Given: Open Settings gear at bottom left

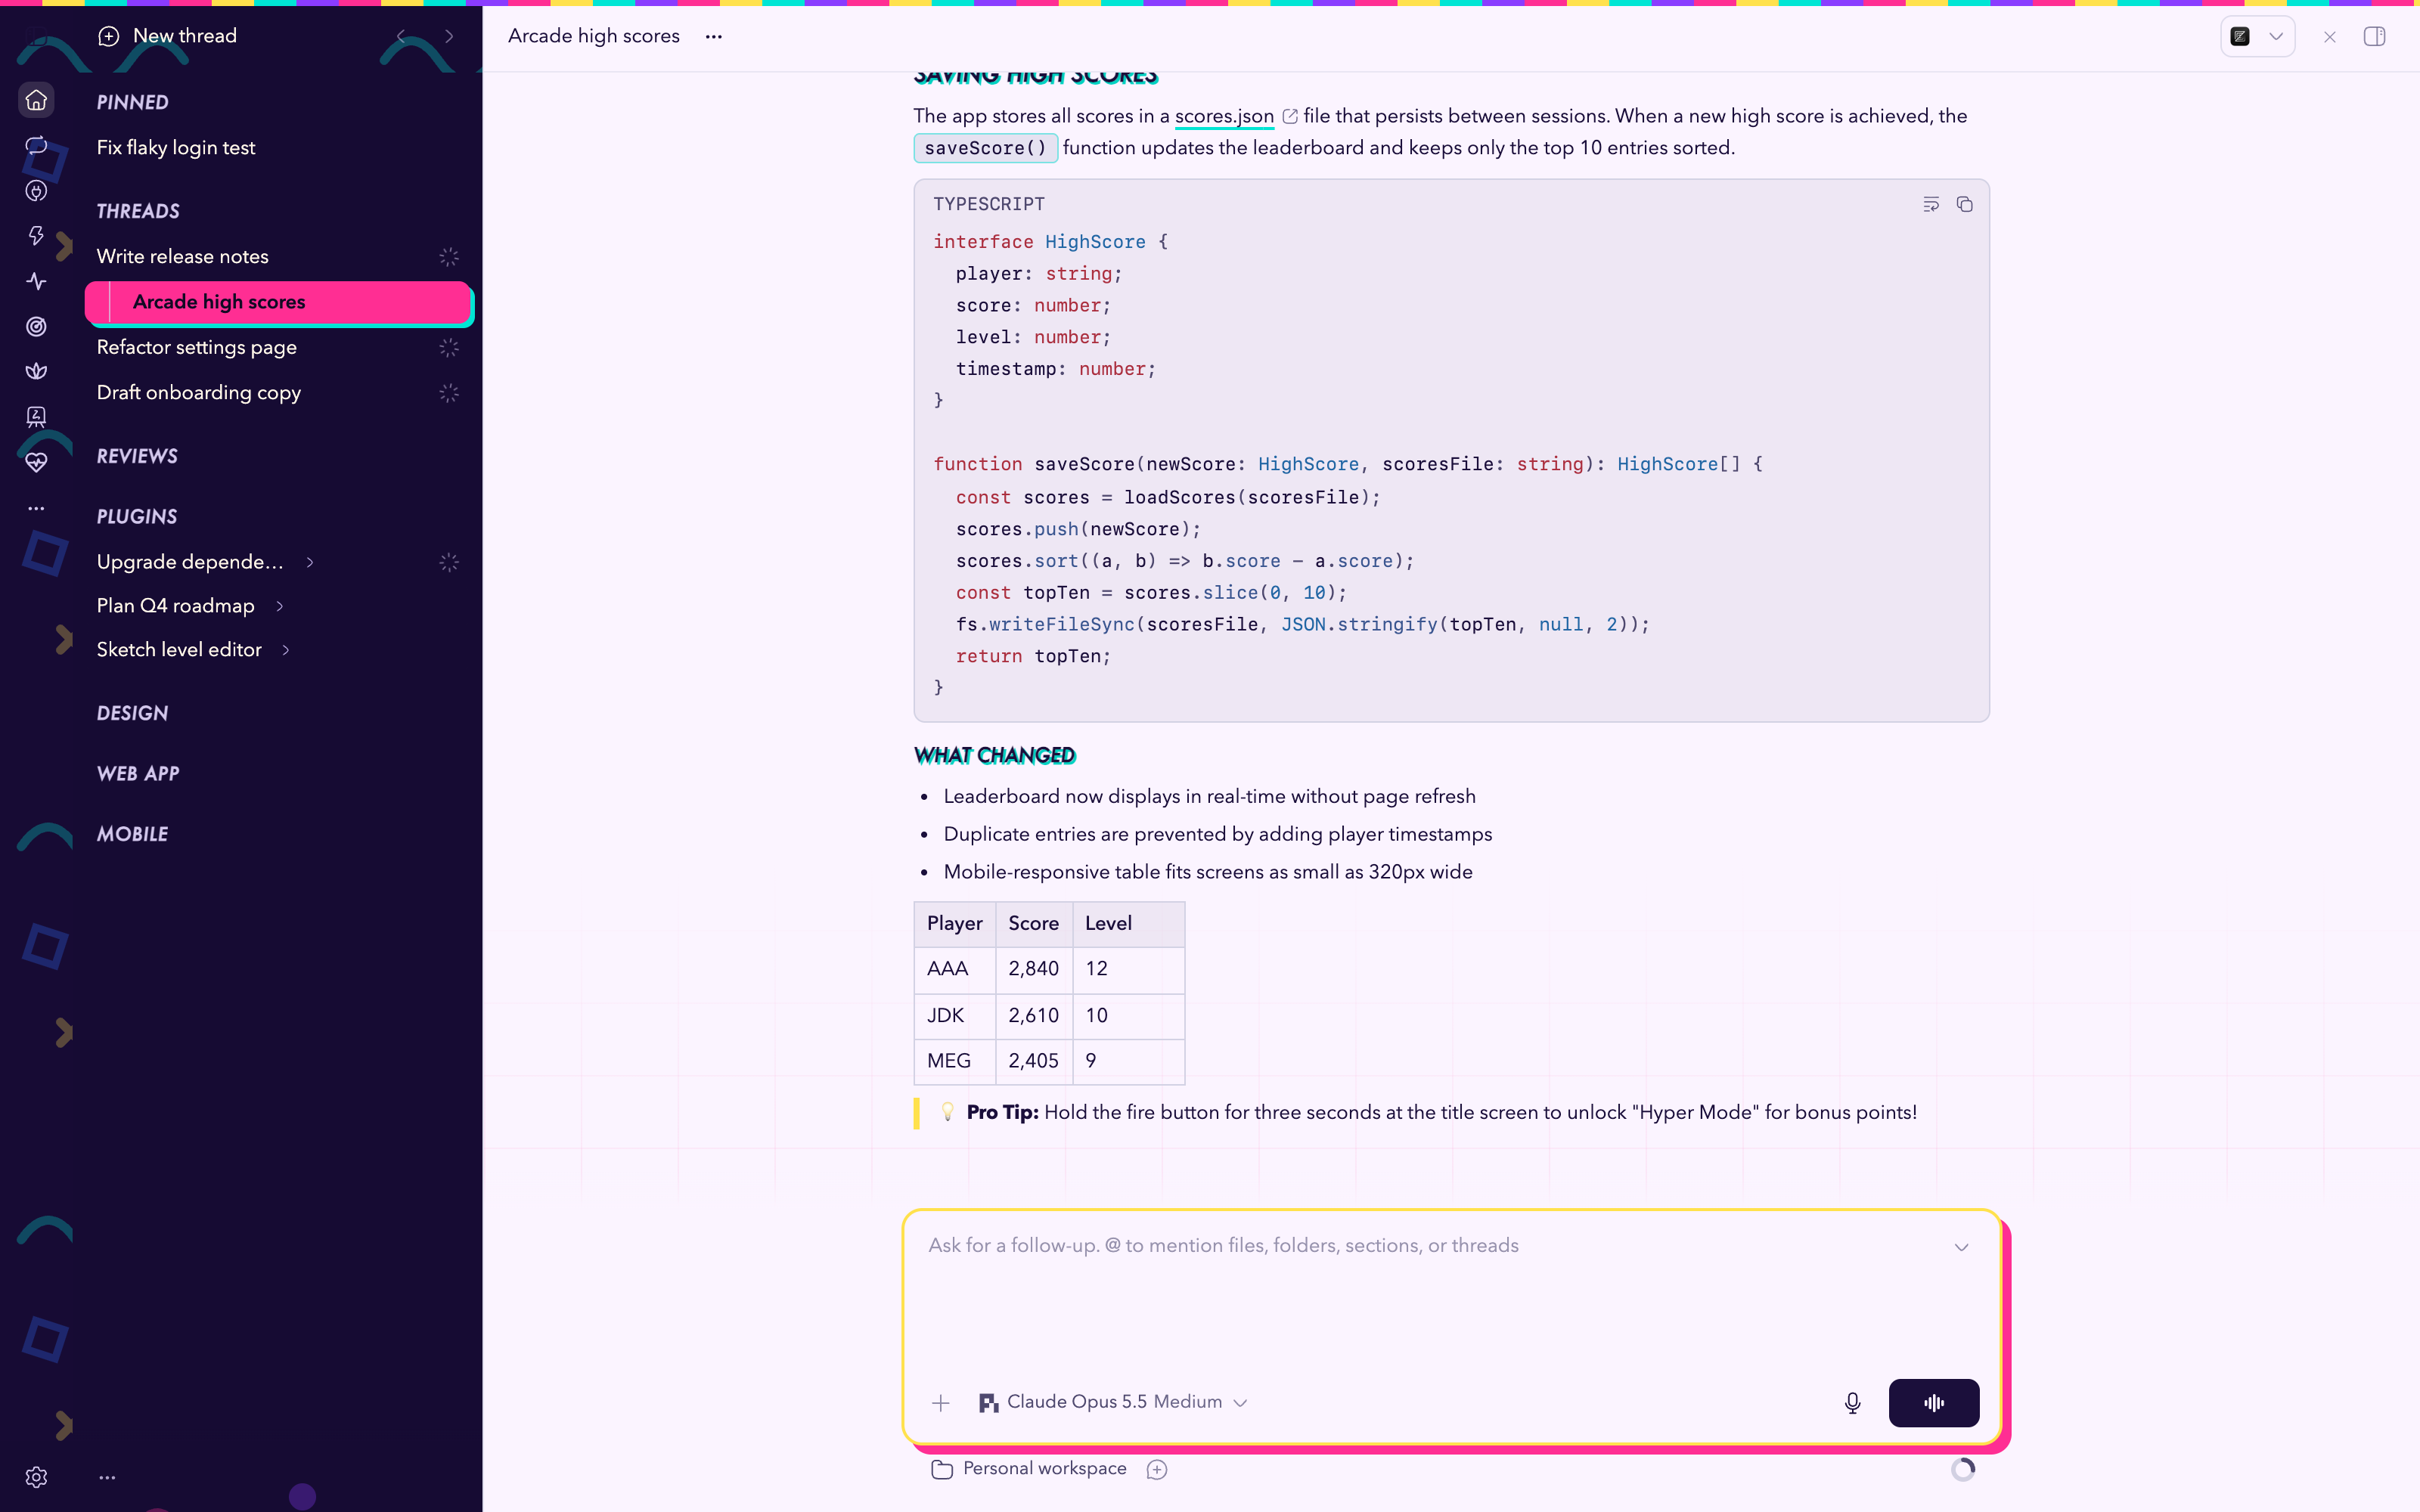Looking at the screenshot, I should pyautogui.click(x=36, y=1477).
